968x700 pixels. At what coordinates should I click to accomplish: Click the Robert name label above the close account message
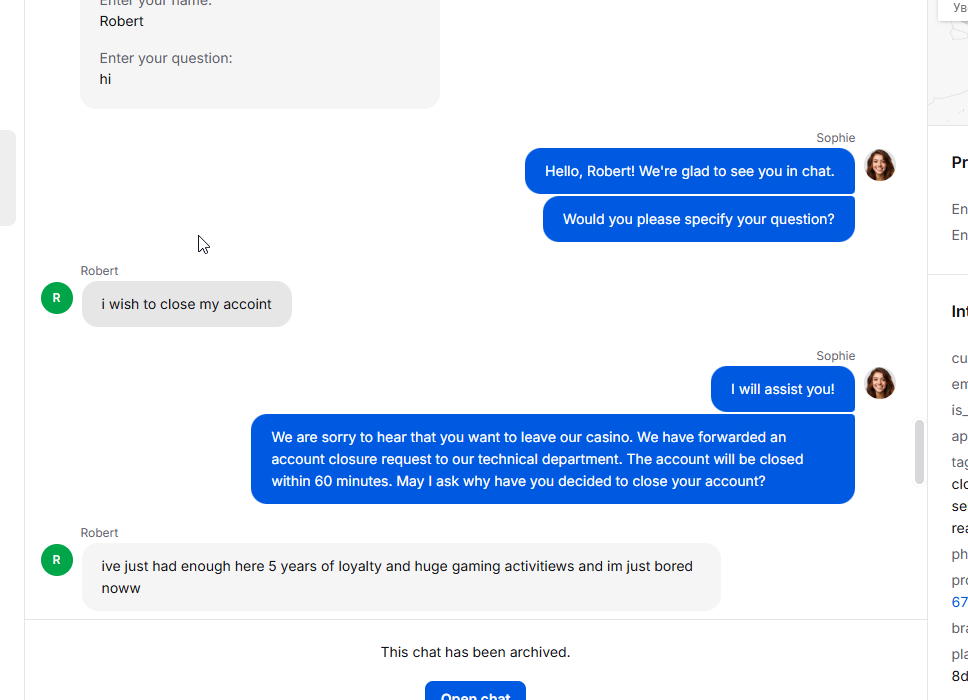click(x=99, y=271)
